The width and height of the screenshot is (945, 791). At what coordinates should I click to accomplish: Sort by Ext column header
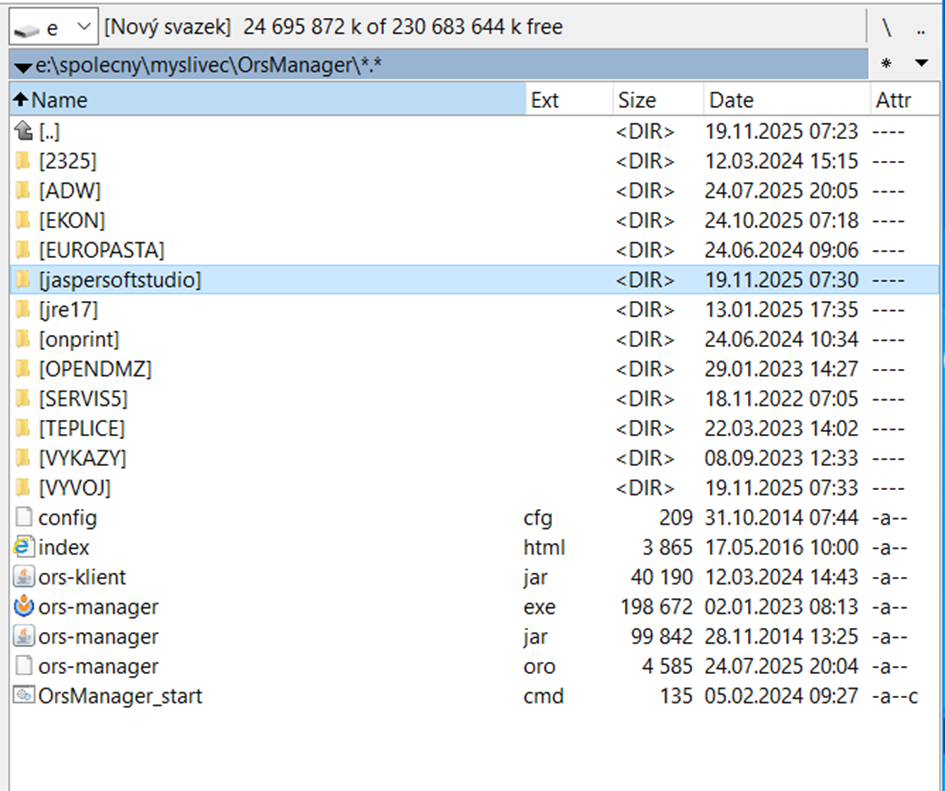(545, 100)
